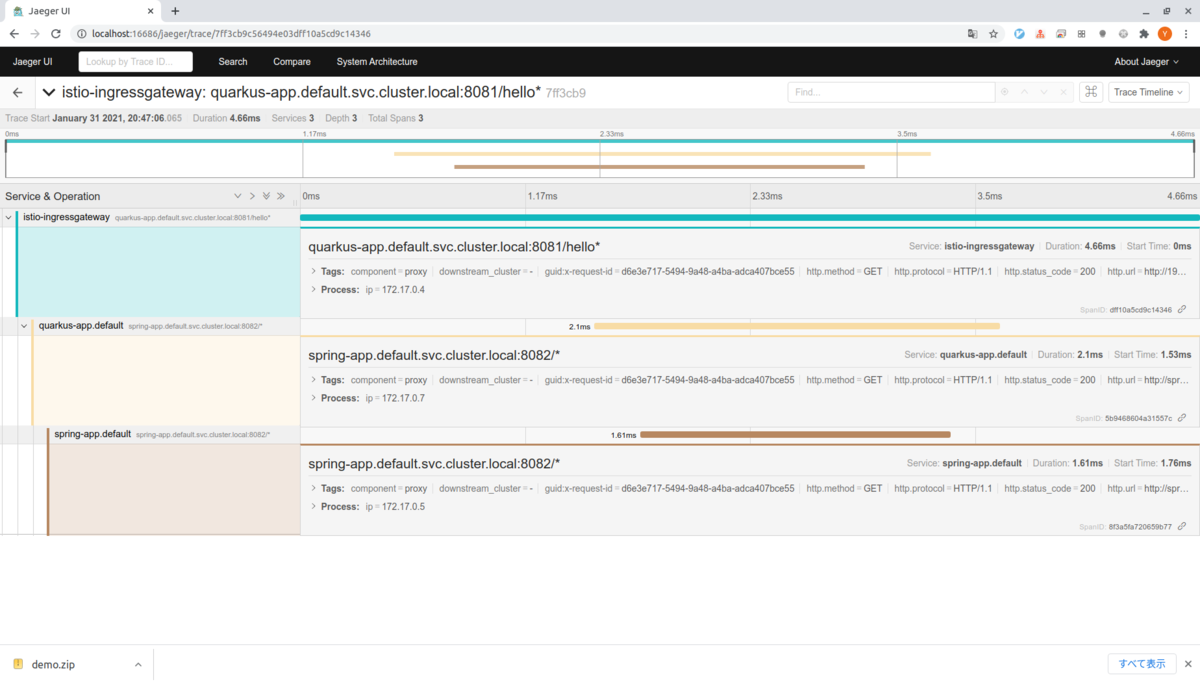The image size is (1200, 684).
Task: Click すべて表示 show all downloads
Action: click(x=1142, y=664)
